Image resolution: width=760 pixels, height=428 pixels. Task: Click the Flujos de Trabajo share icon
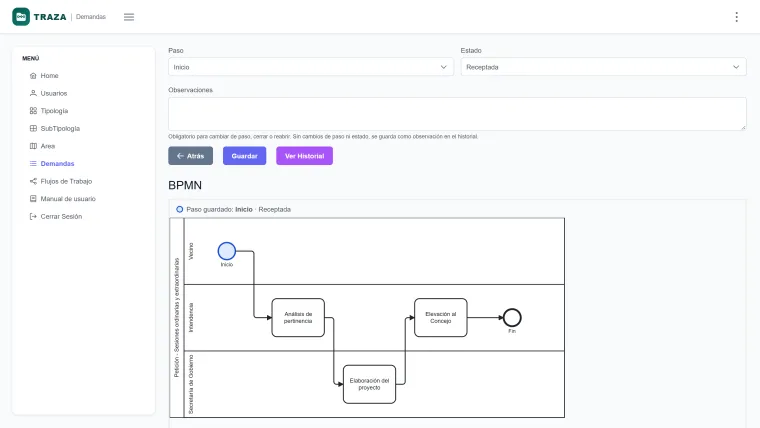[x=33, y=181]
